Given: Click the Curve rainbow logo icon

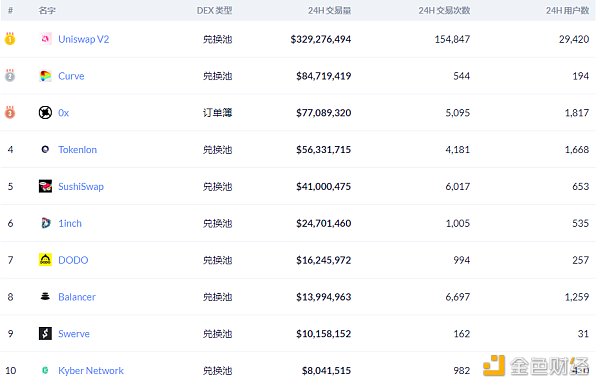Looking at the screenshot, I should point(46,76).
